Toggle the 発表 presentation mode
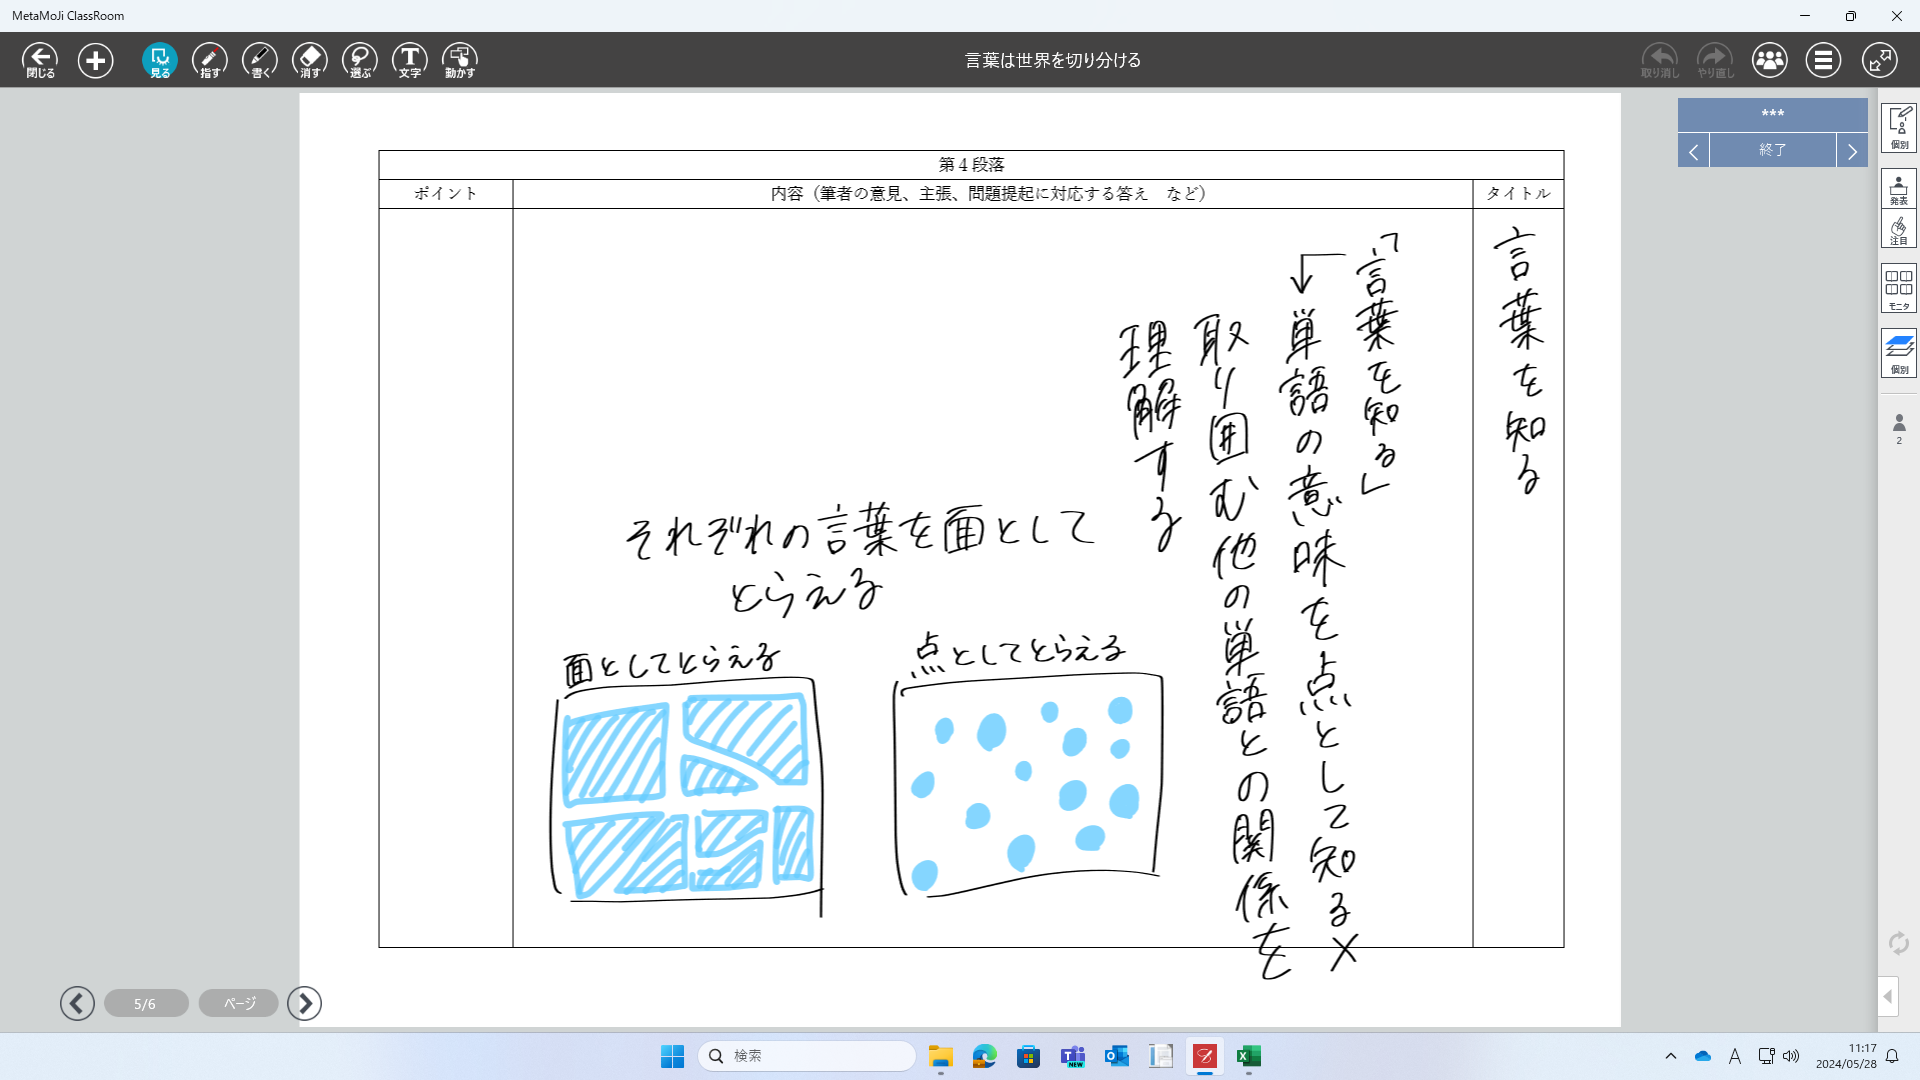 (1898, 189)
